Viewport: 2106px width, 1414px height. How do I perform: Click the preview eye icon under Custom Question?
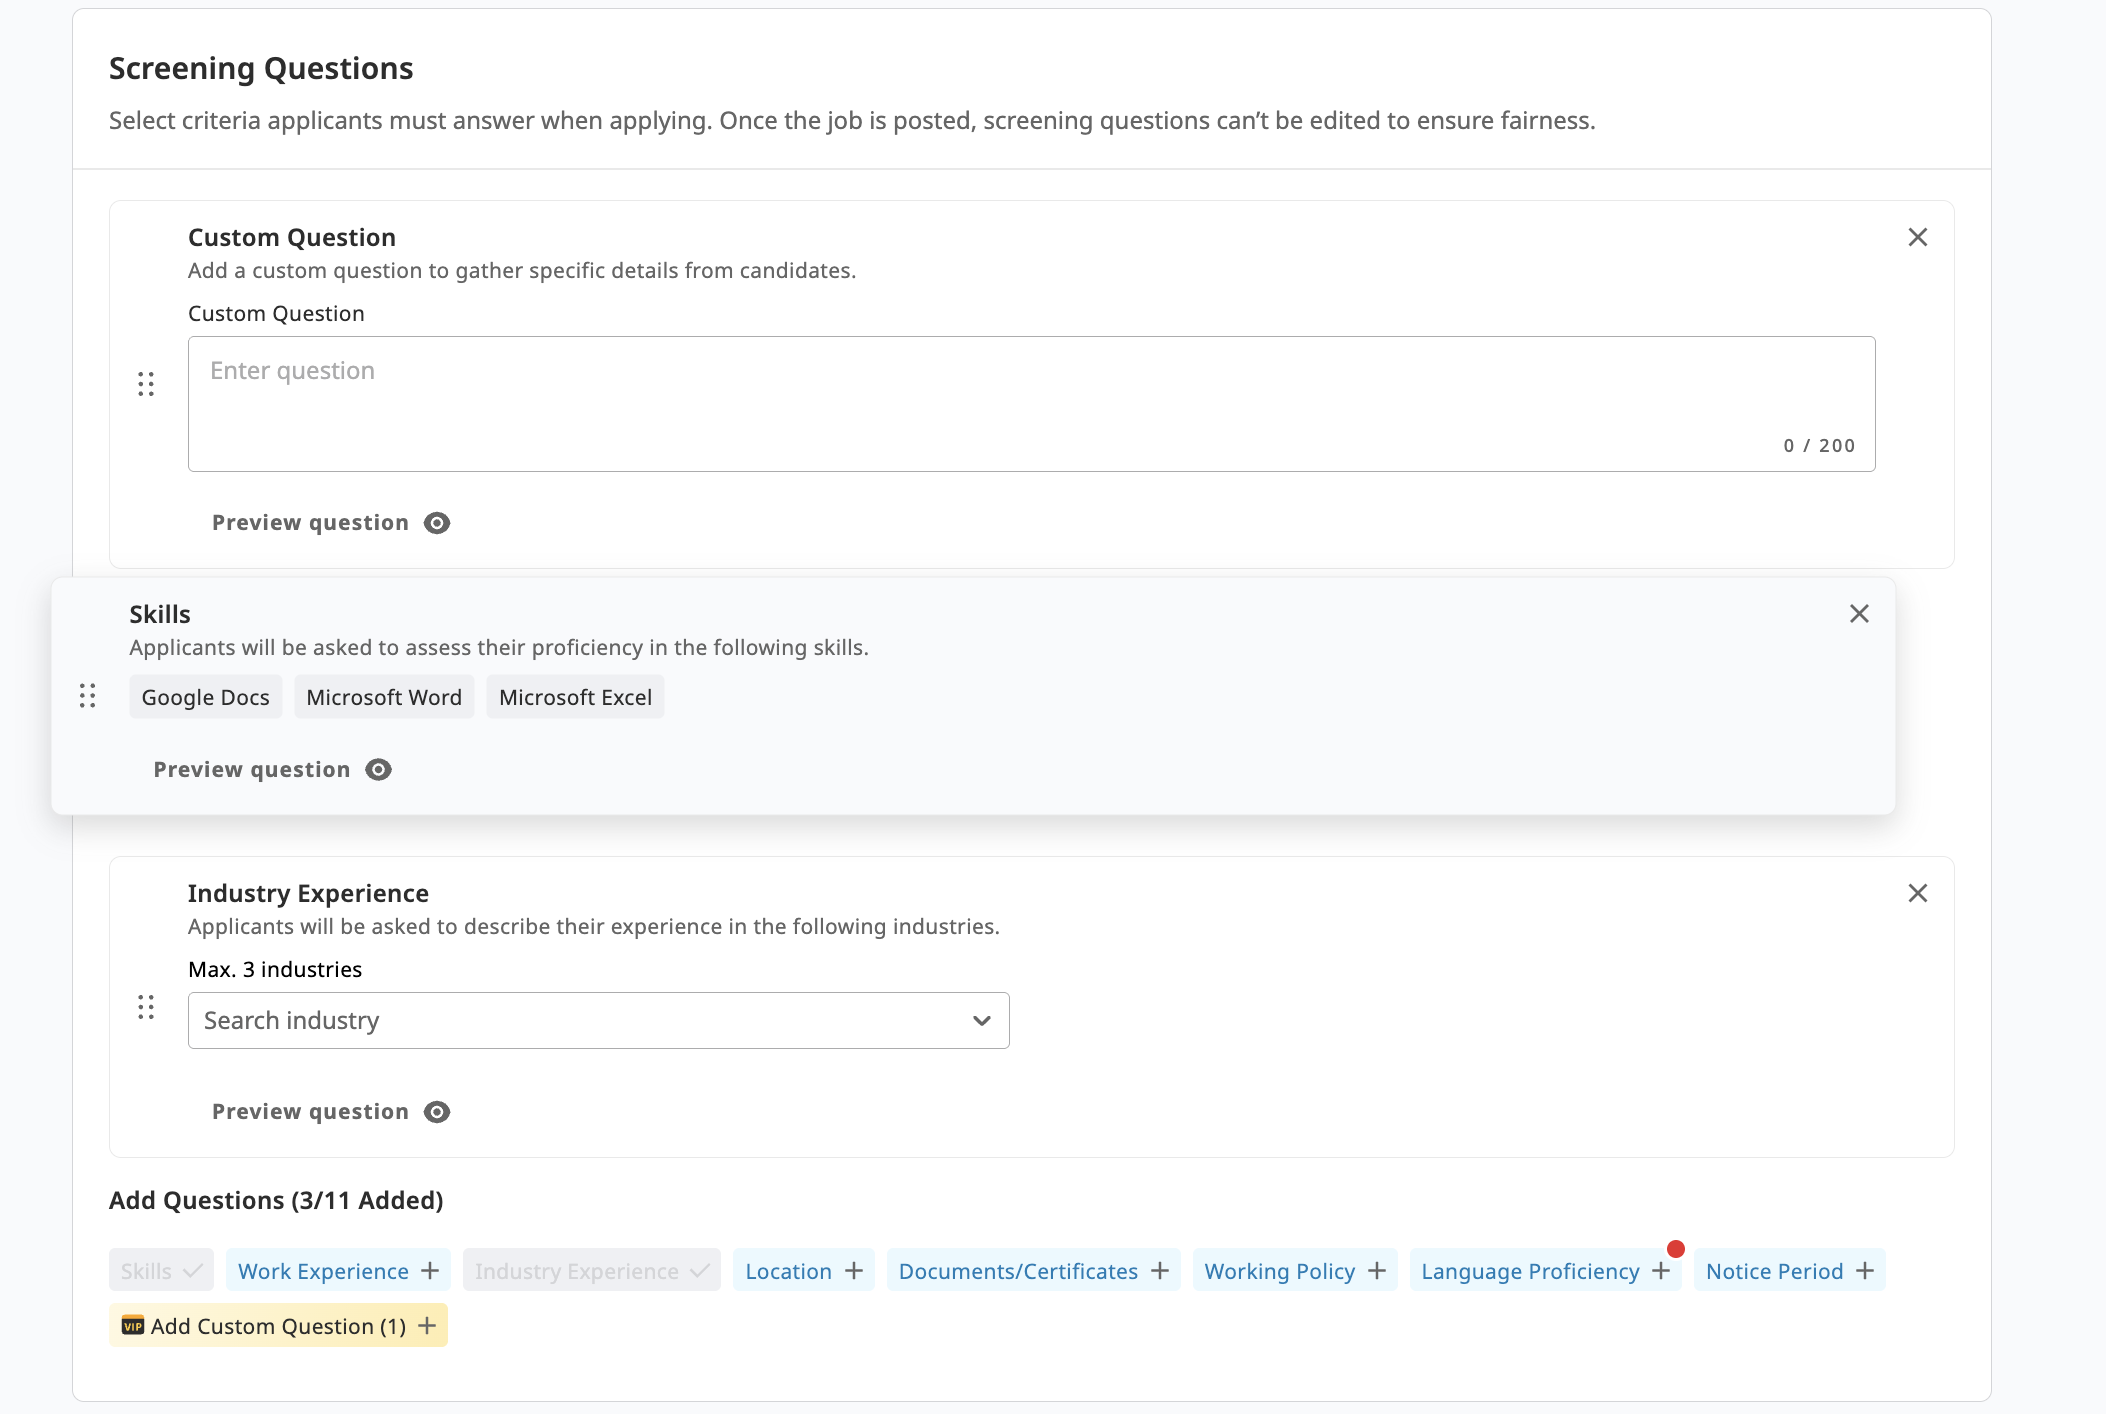(x=435, y=522)
